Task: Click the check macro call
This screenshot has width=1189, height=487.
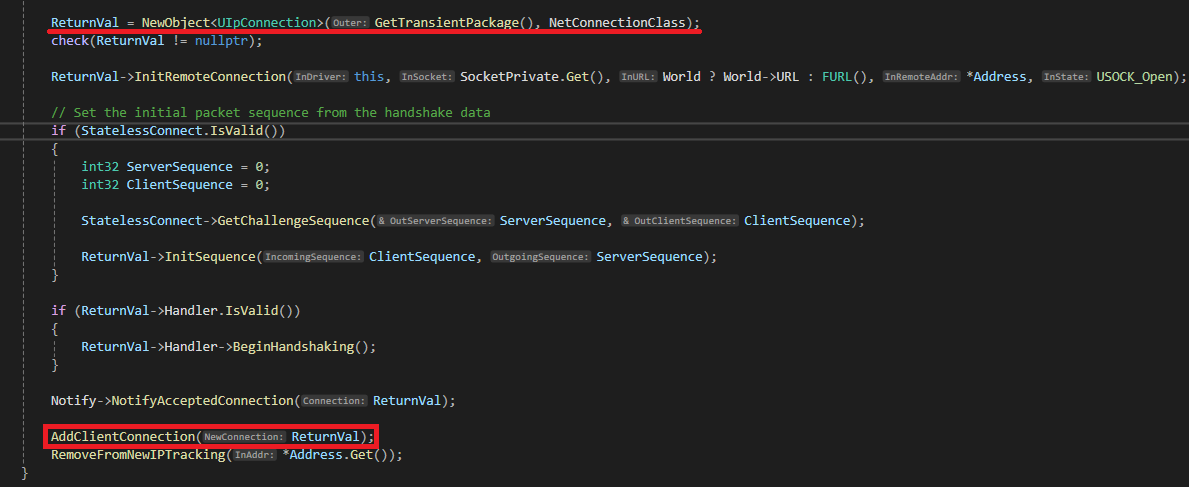Action: [69, 40]
